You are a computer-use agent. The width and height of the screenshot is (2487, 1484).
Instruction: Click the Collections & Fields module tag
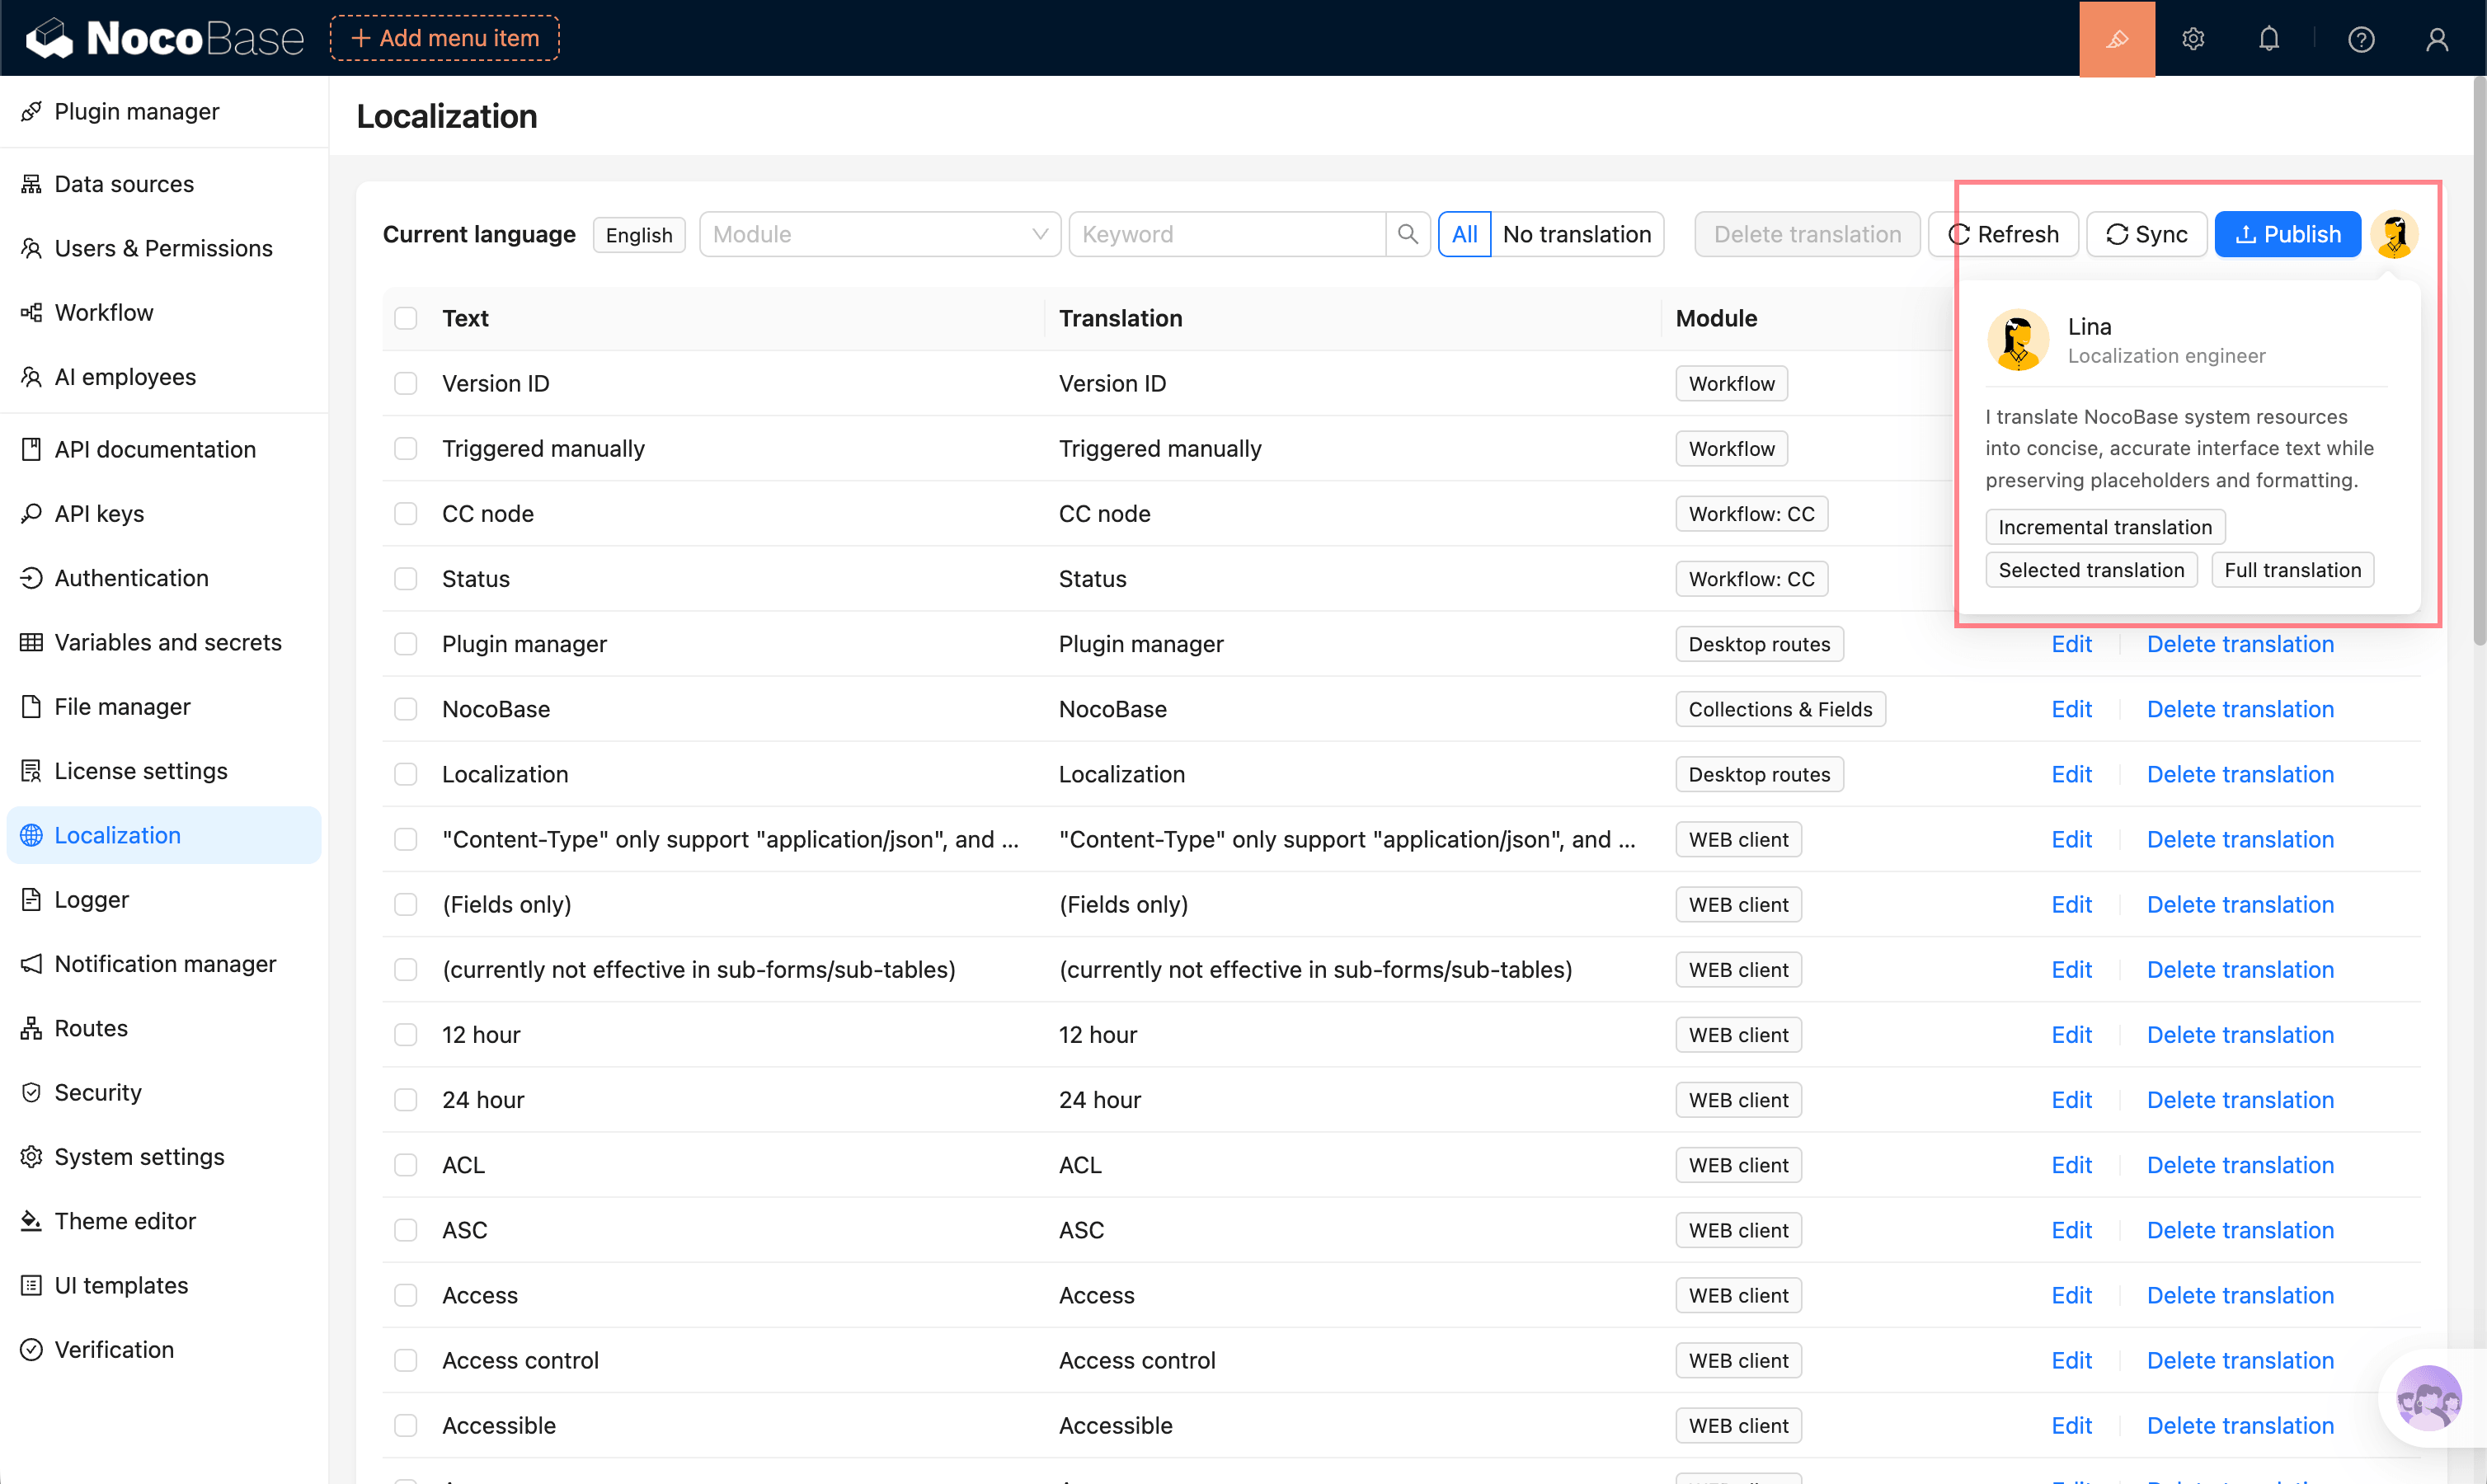[1780, 709]
